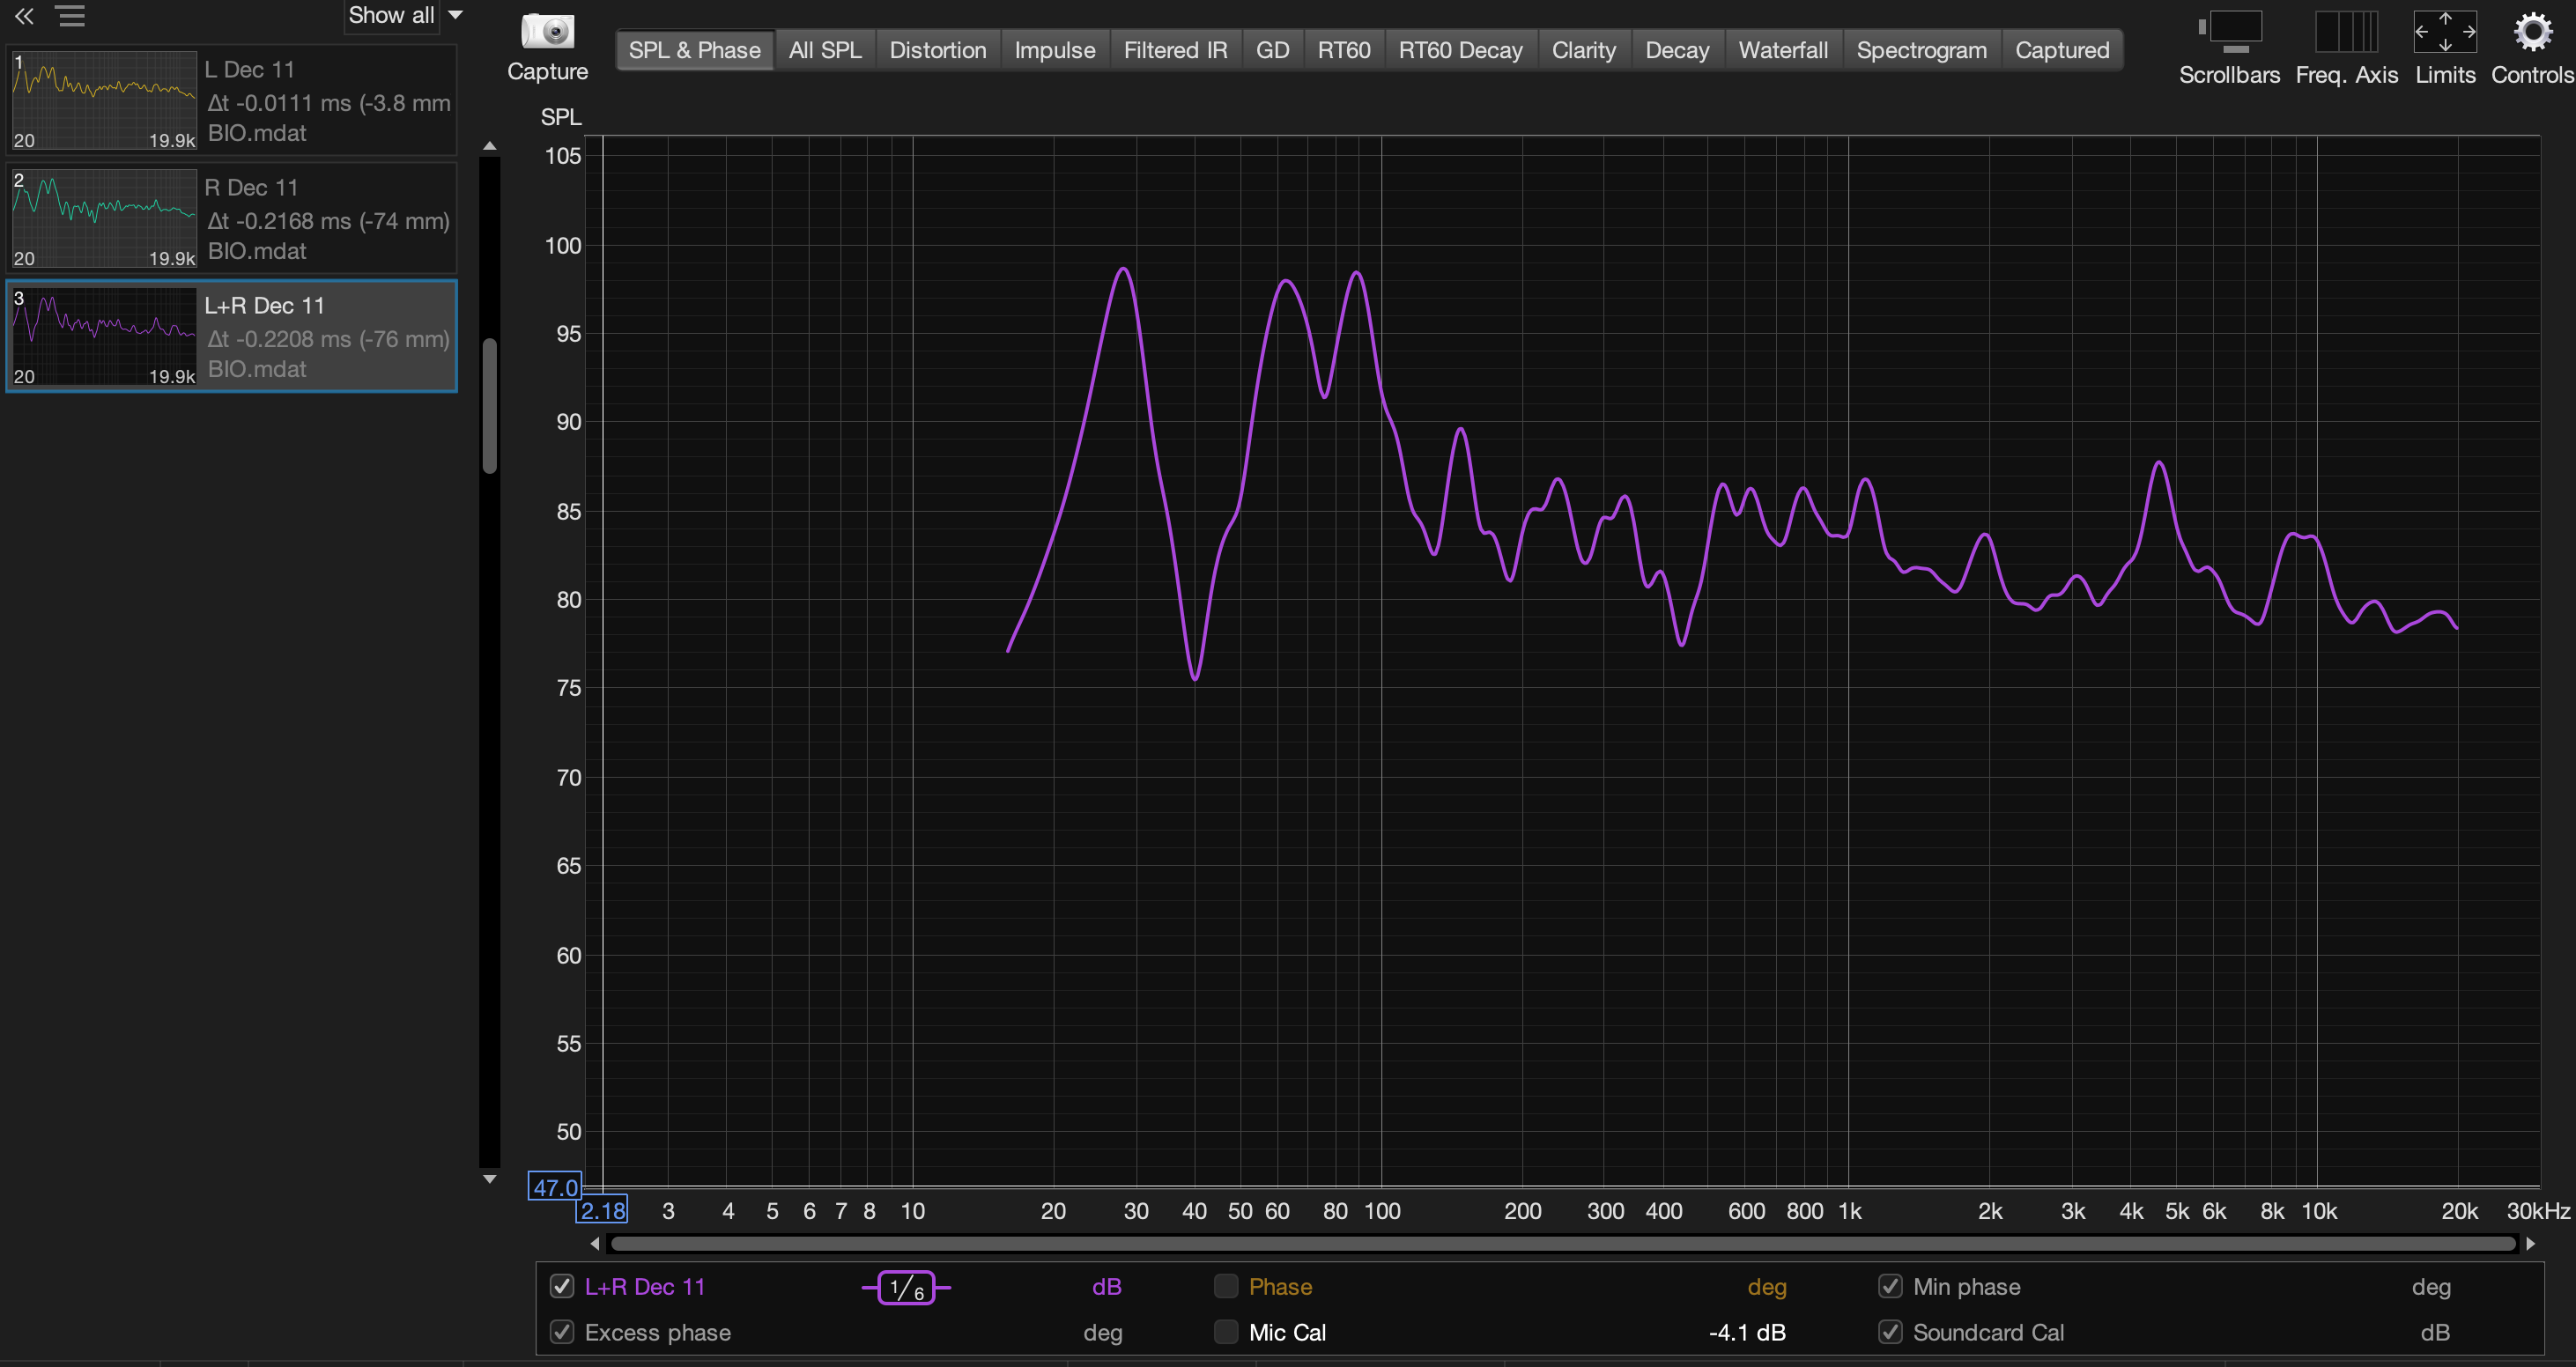
Task: Toggle the Freq. Axis icon
Action: (2345, 32)
